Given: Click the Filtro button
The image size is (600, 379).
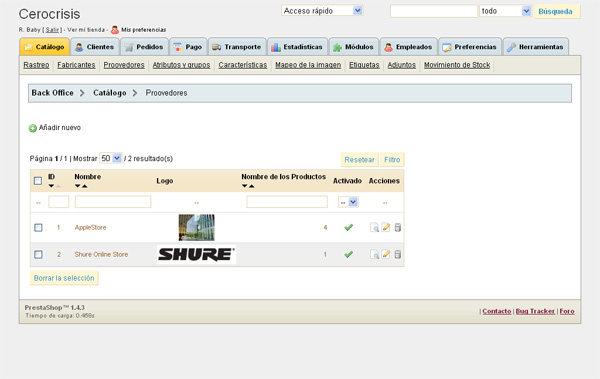Looking at the screenshot, I should click(x=392, y=160).
